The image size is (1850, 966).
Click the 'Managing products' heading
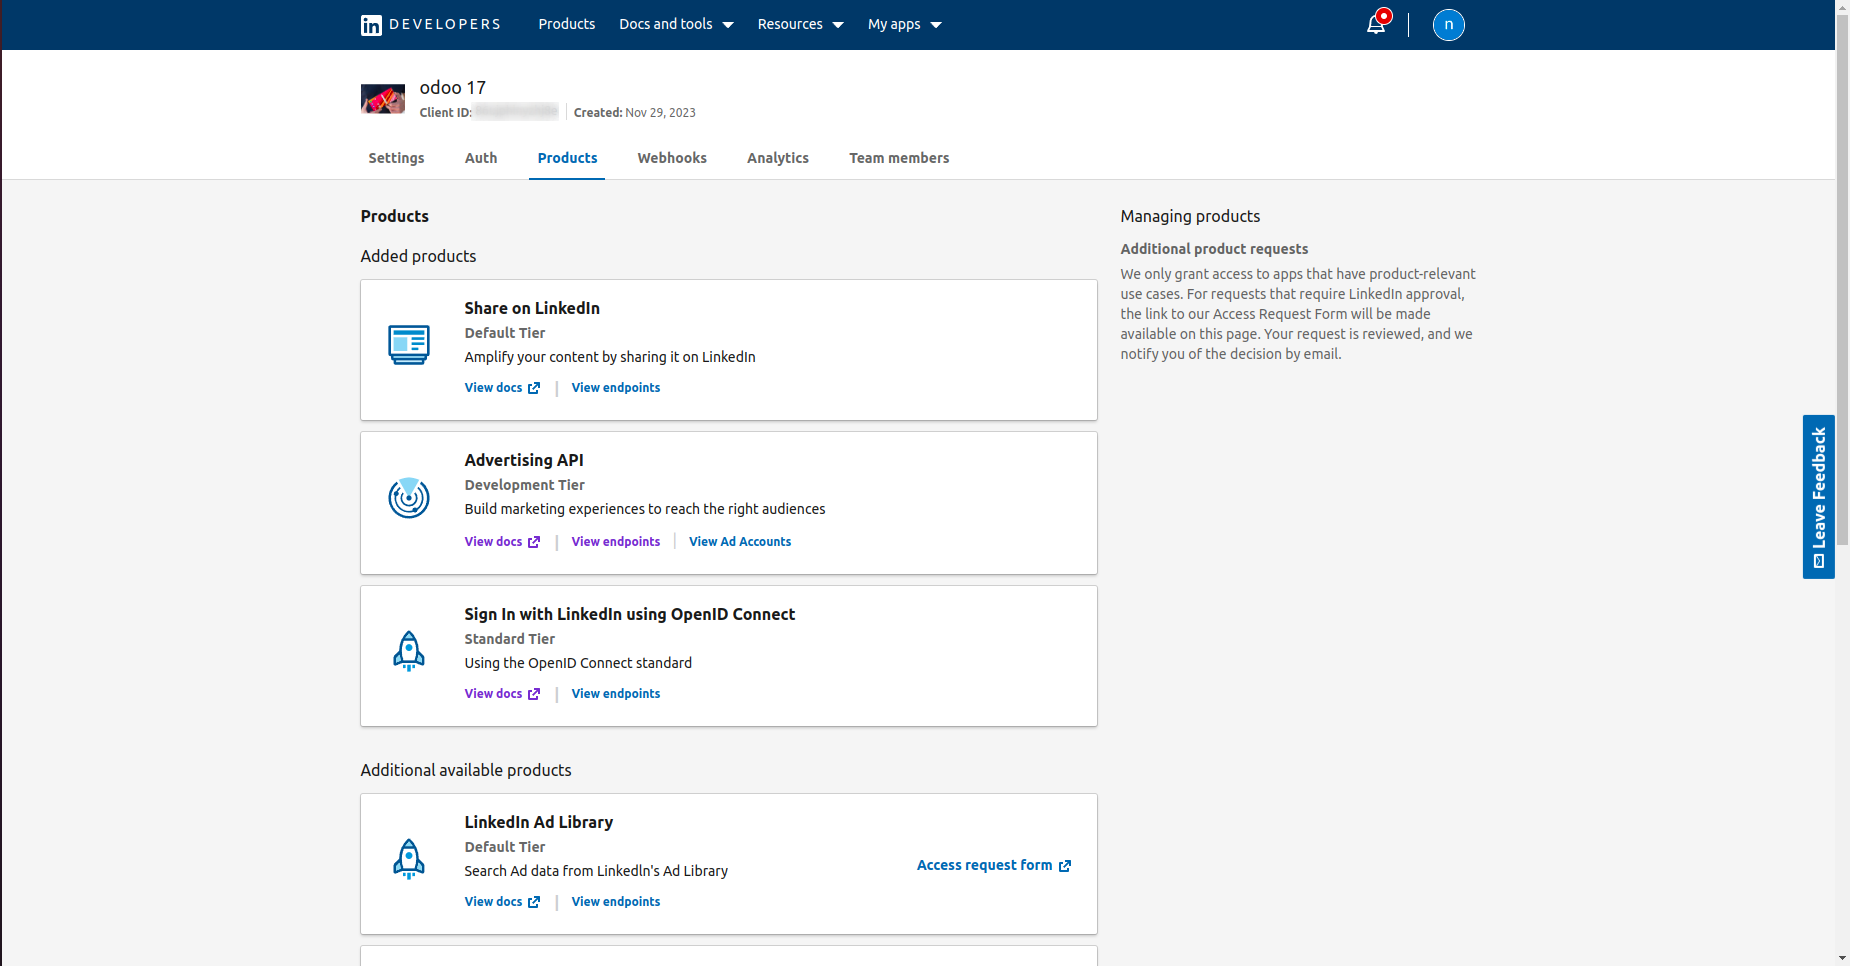point(1190,216)
